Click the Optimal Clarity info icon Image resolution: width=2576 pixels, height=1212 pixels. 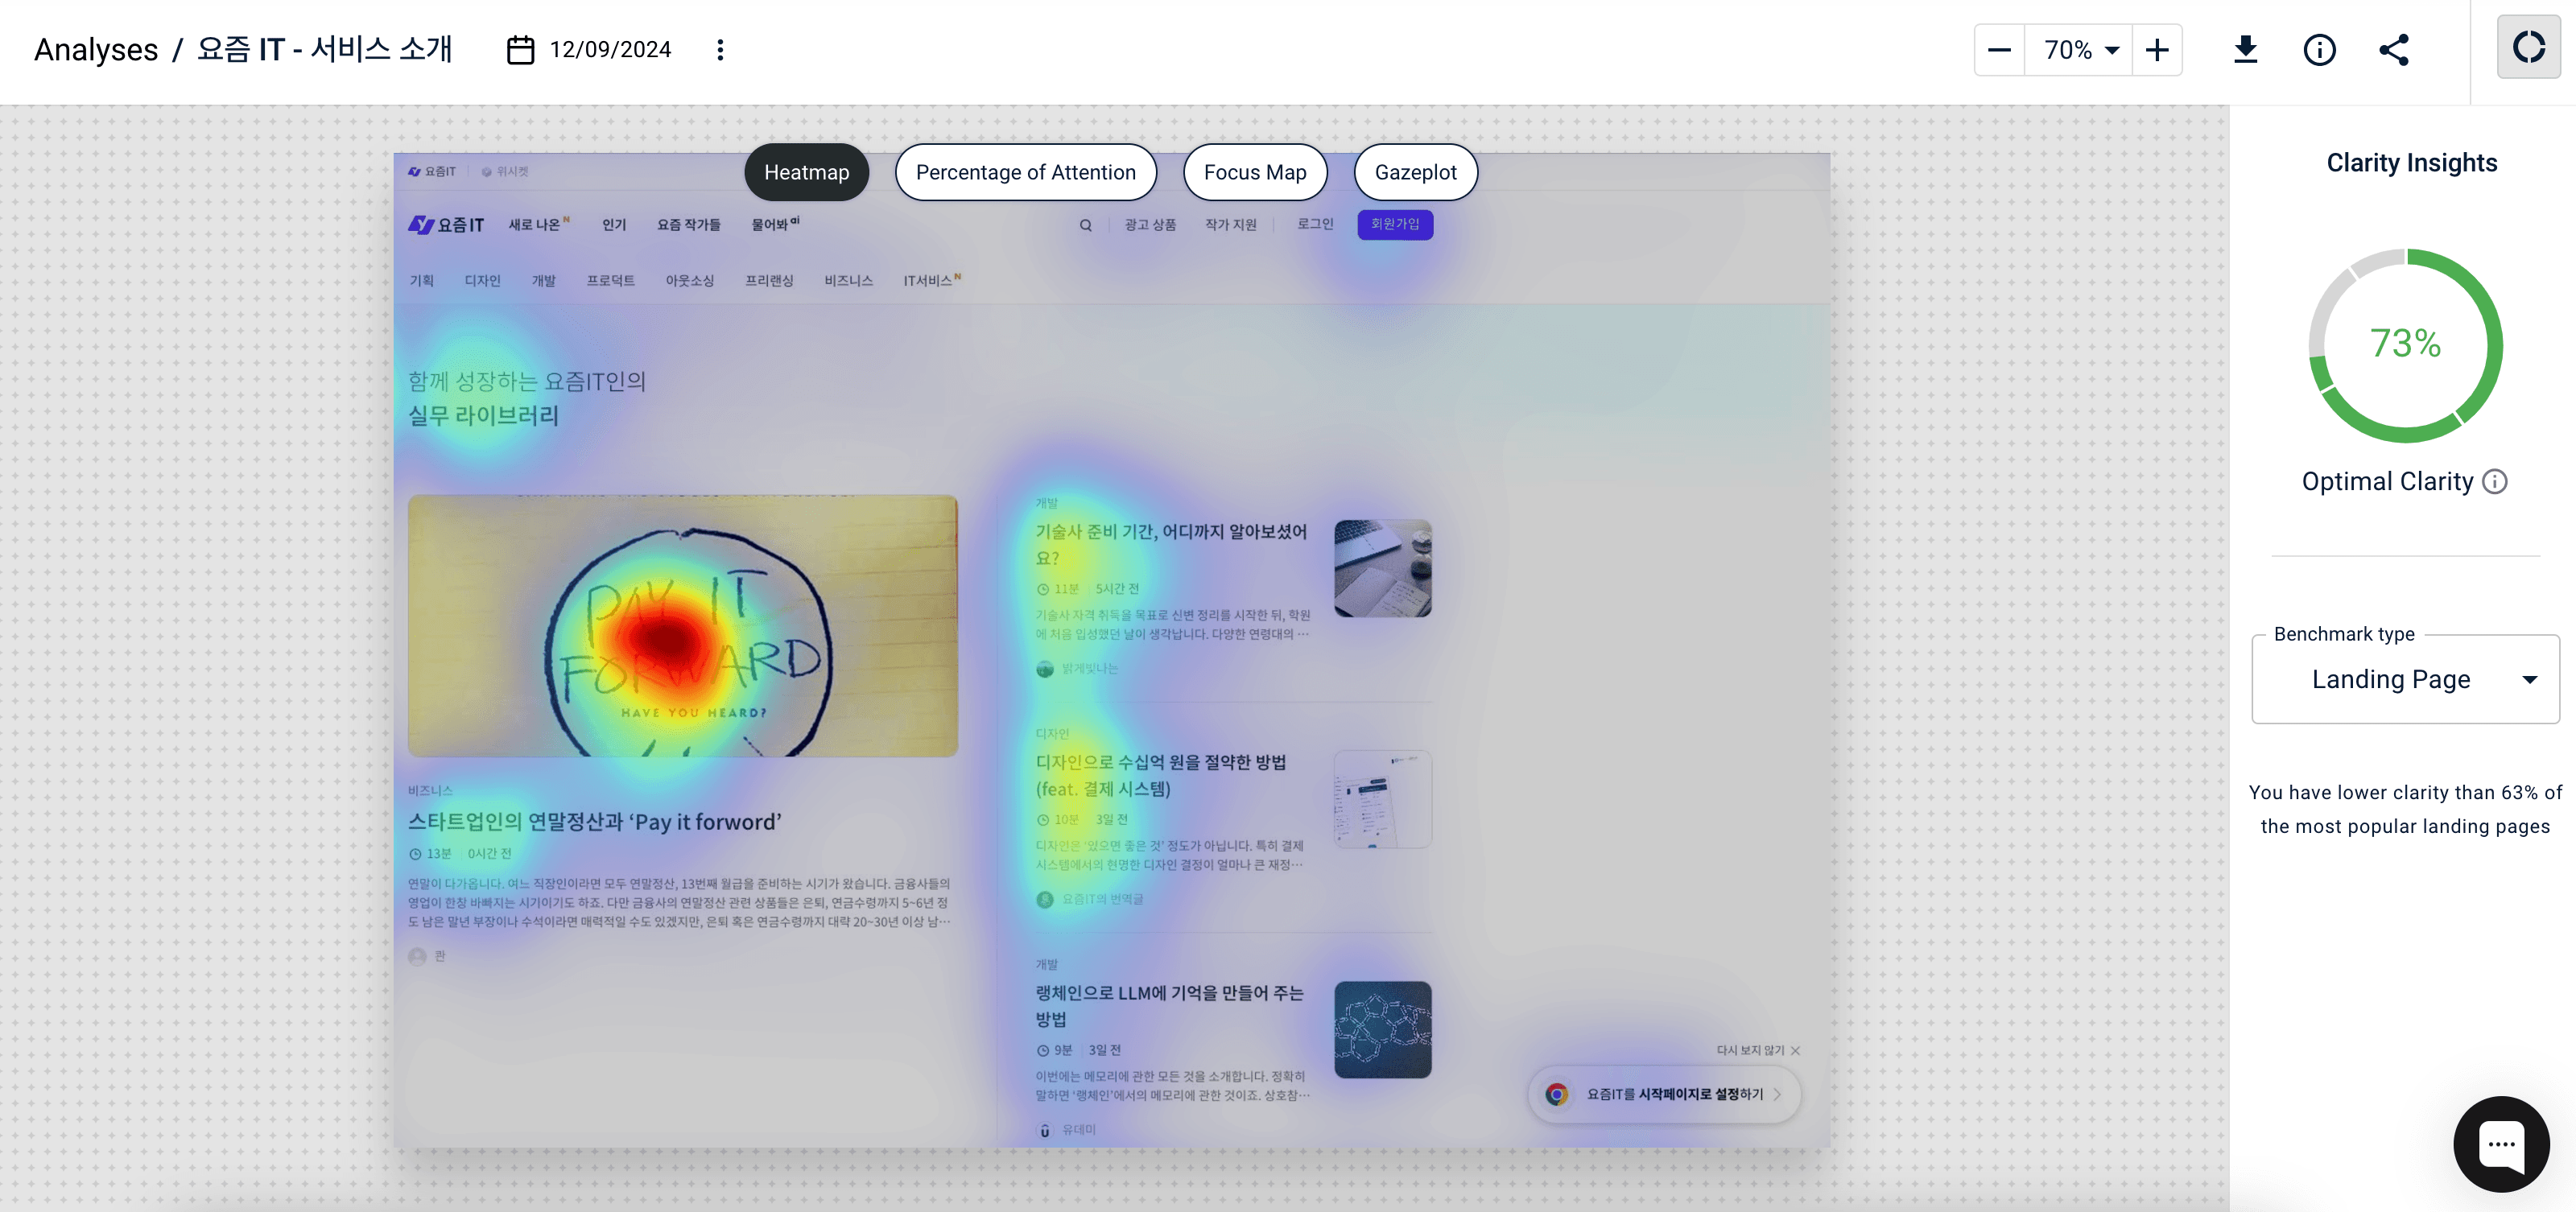2494,482
